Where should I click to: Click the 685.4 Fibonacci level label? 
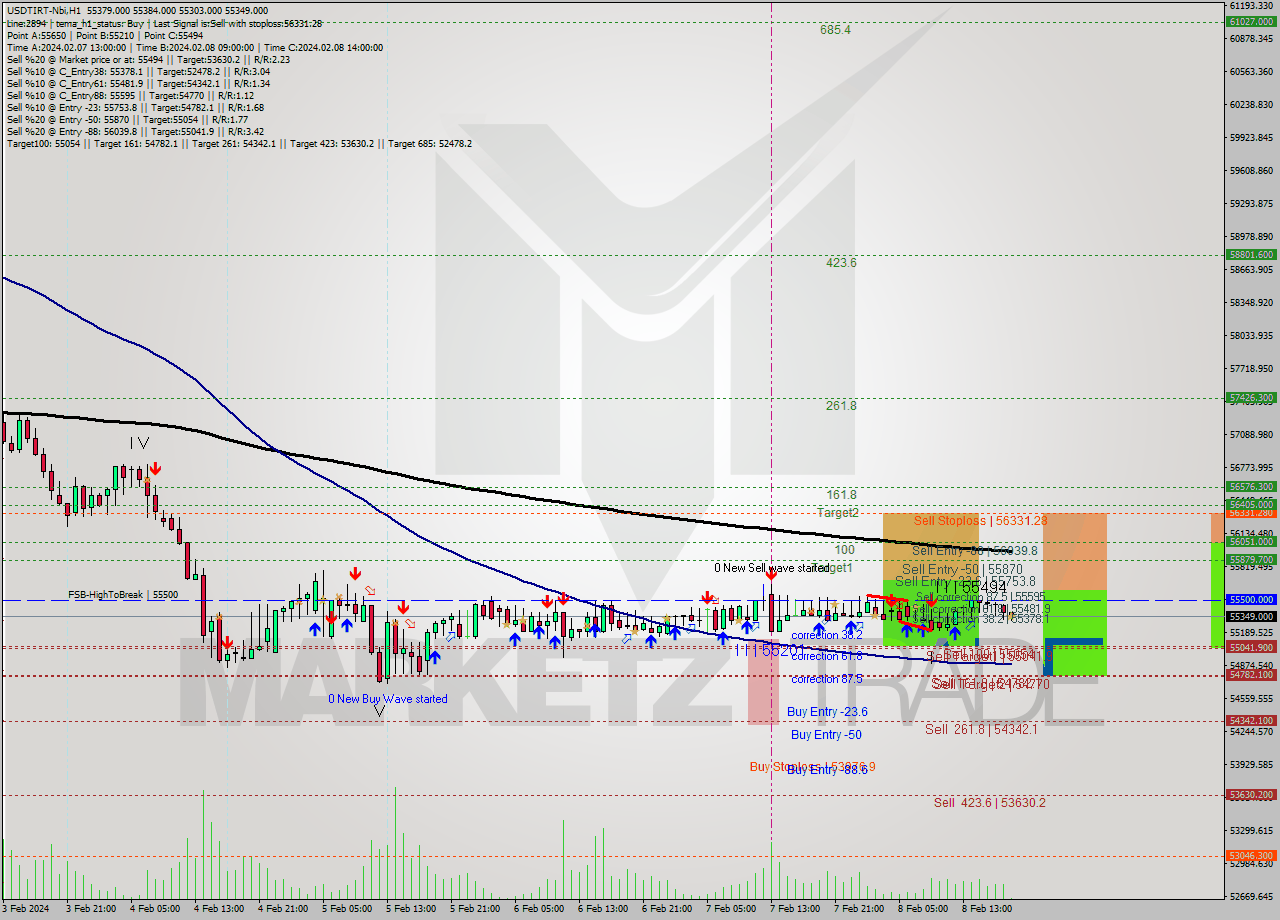click(x=835, y=30)
